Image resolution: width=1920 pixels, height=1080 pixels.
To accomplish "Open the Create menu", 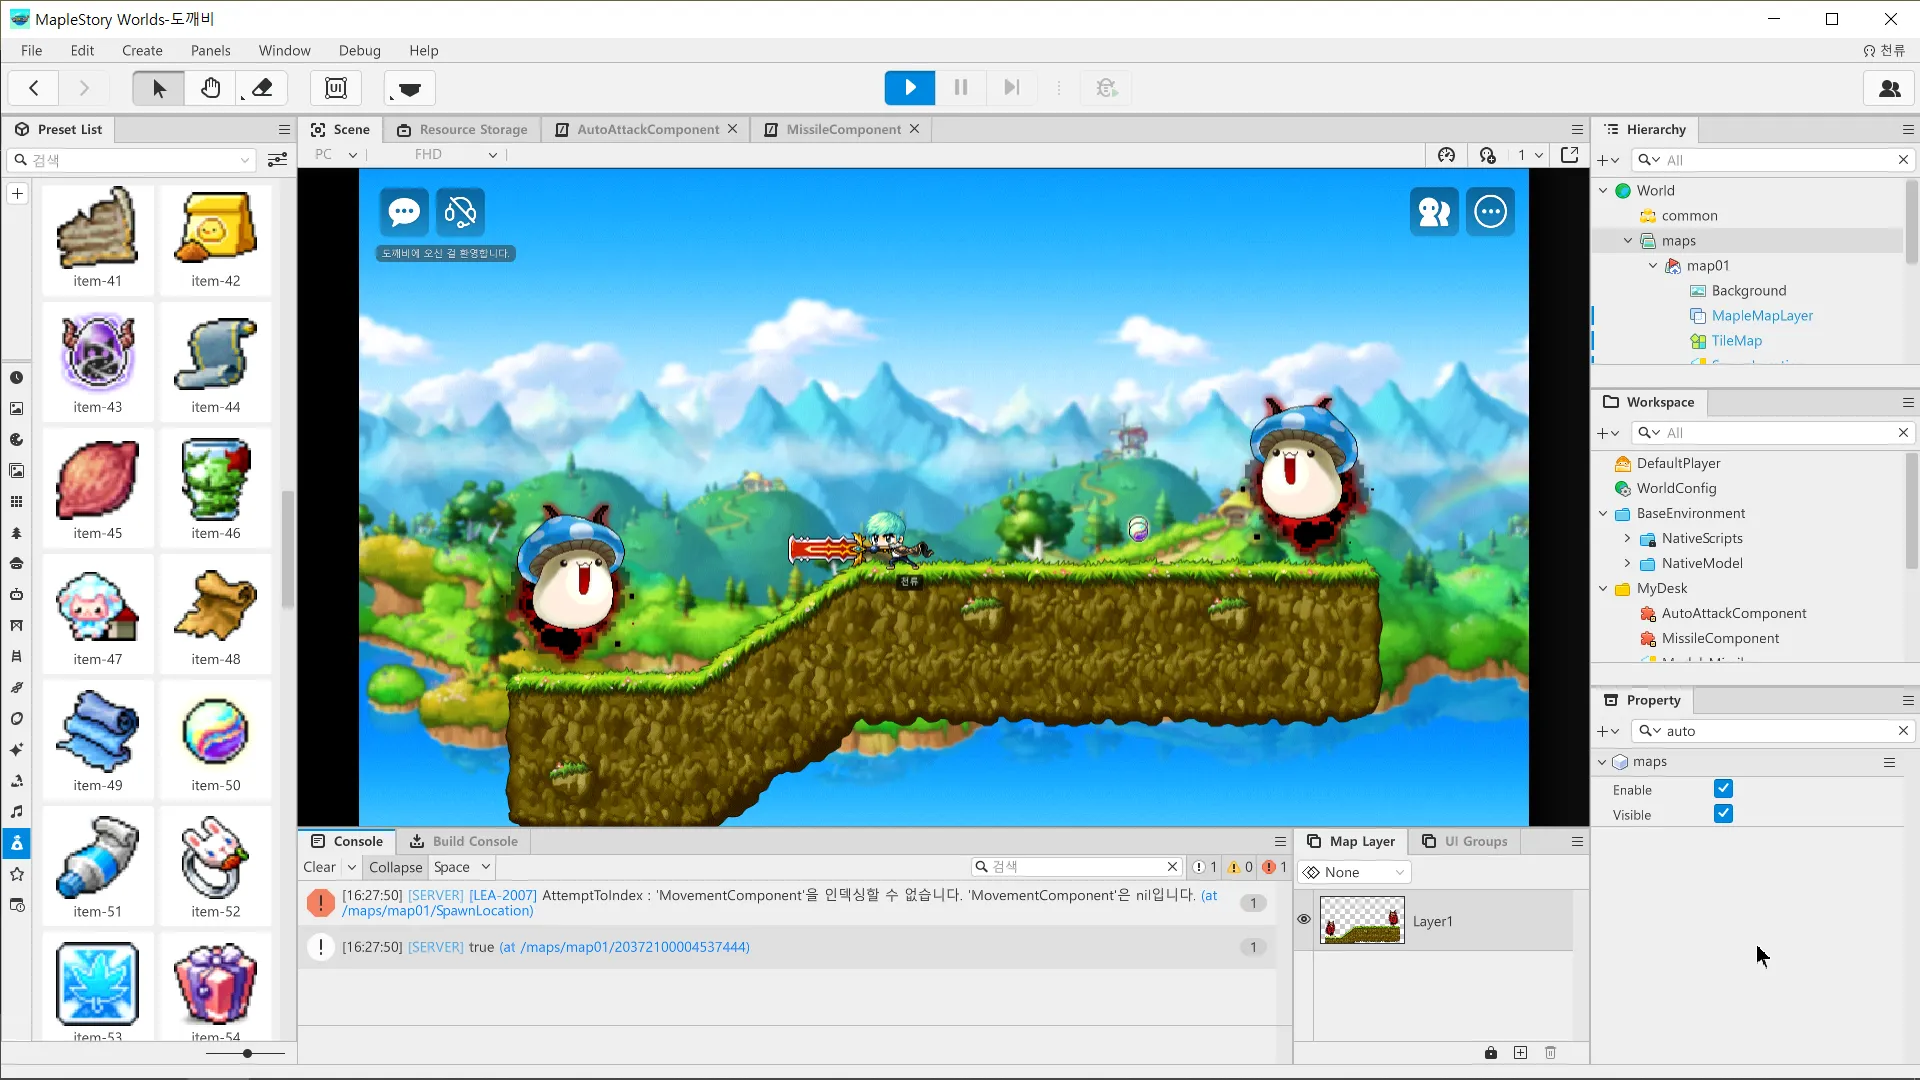I will (x=142, y=50).
